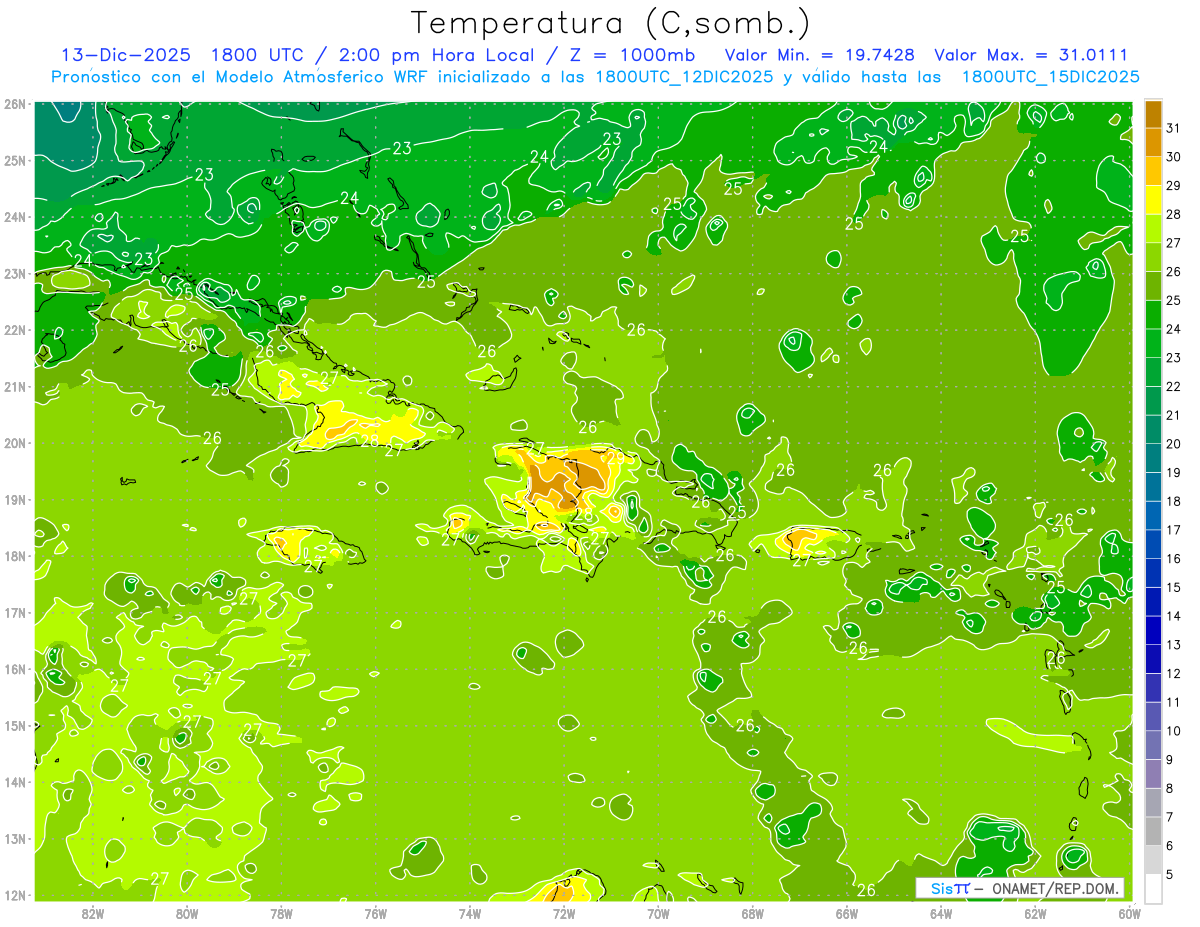The height and width of the screenshot is (927, 1200).
Task: Click the "74W" longitude axis label
Action: coord(470,913)
